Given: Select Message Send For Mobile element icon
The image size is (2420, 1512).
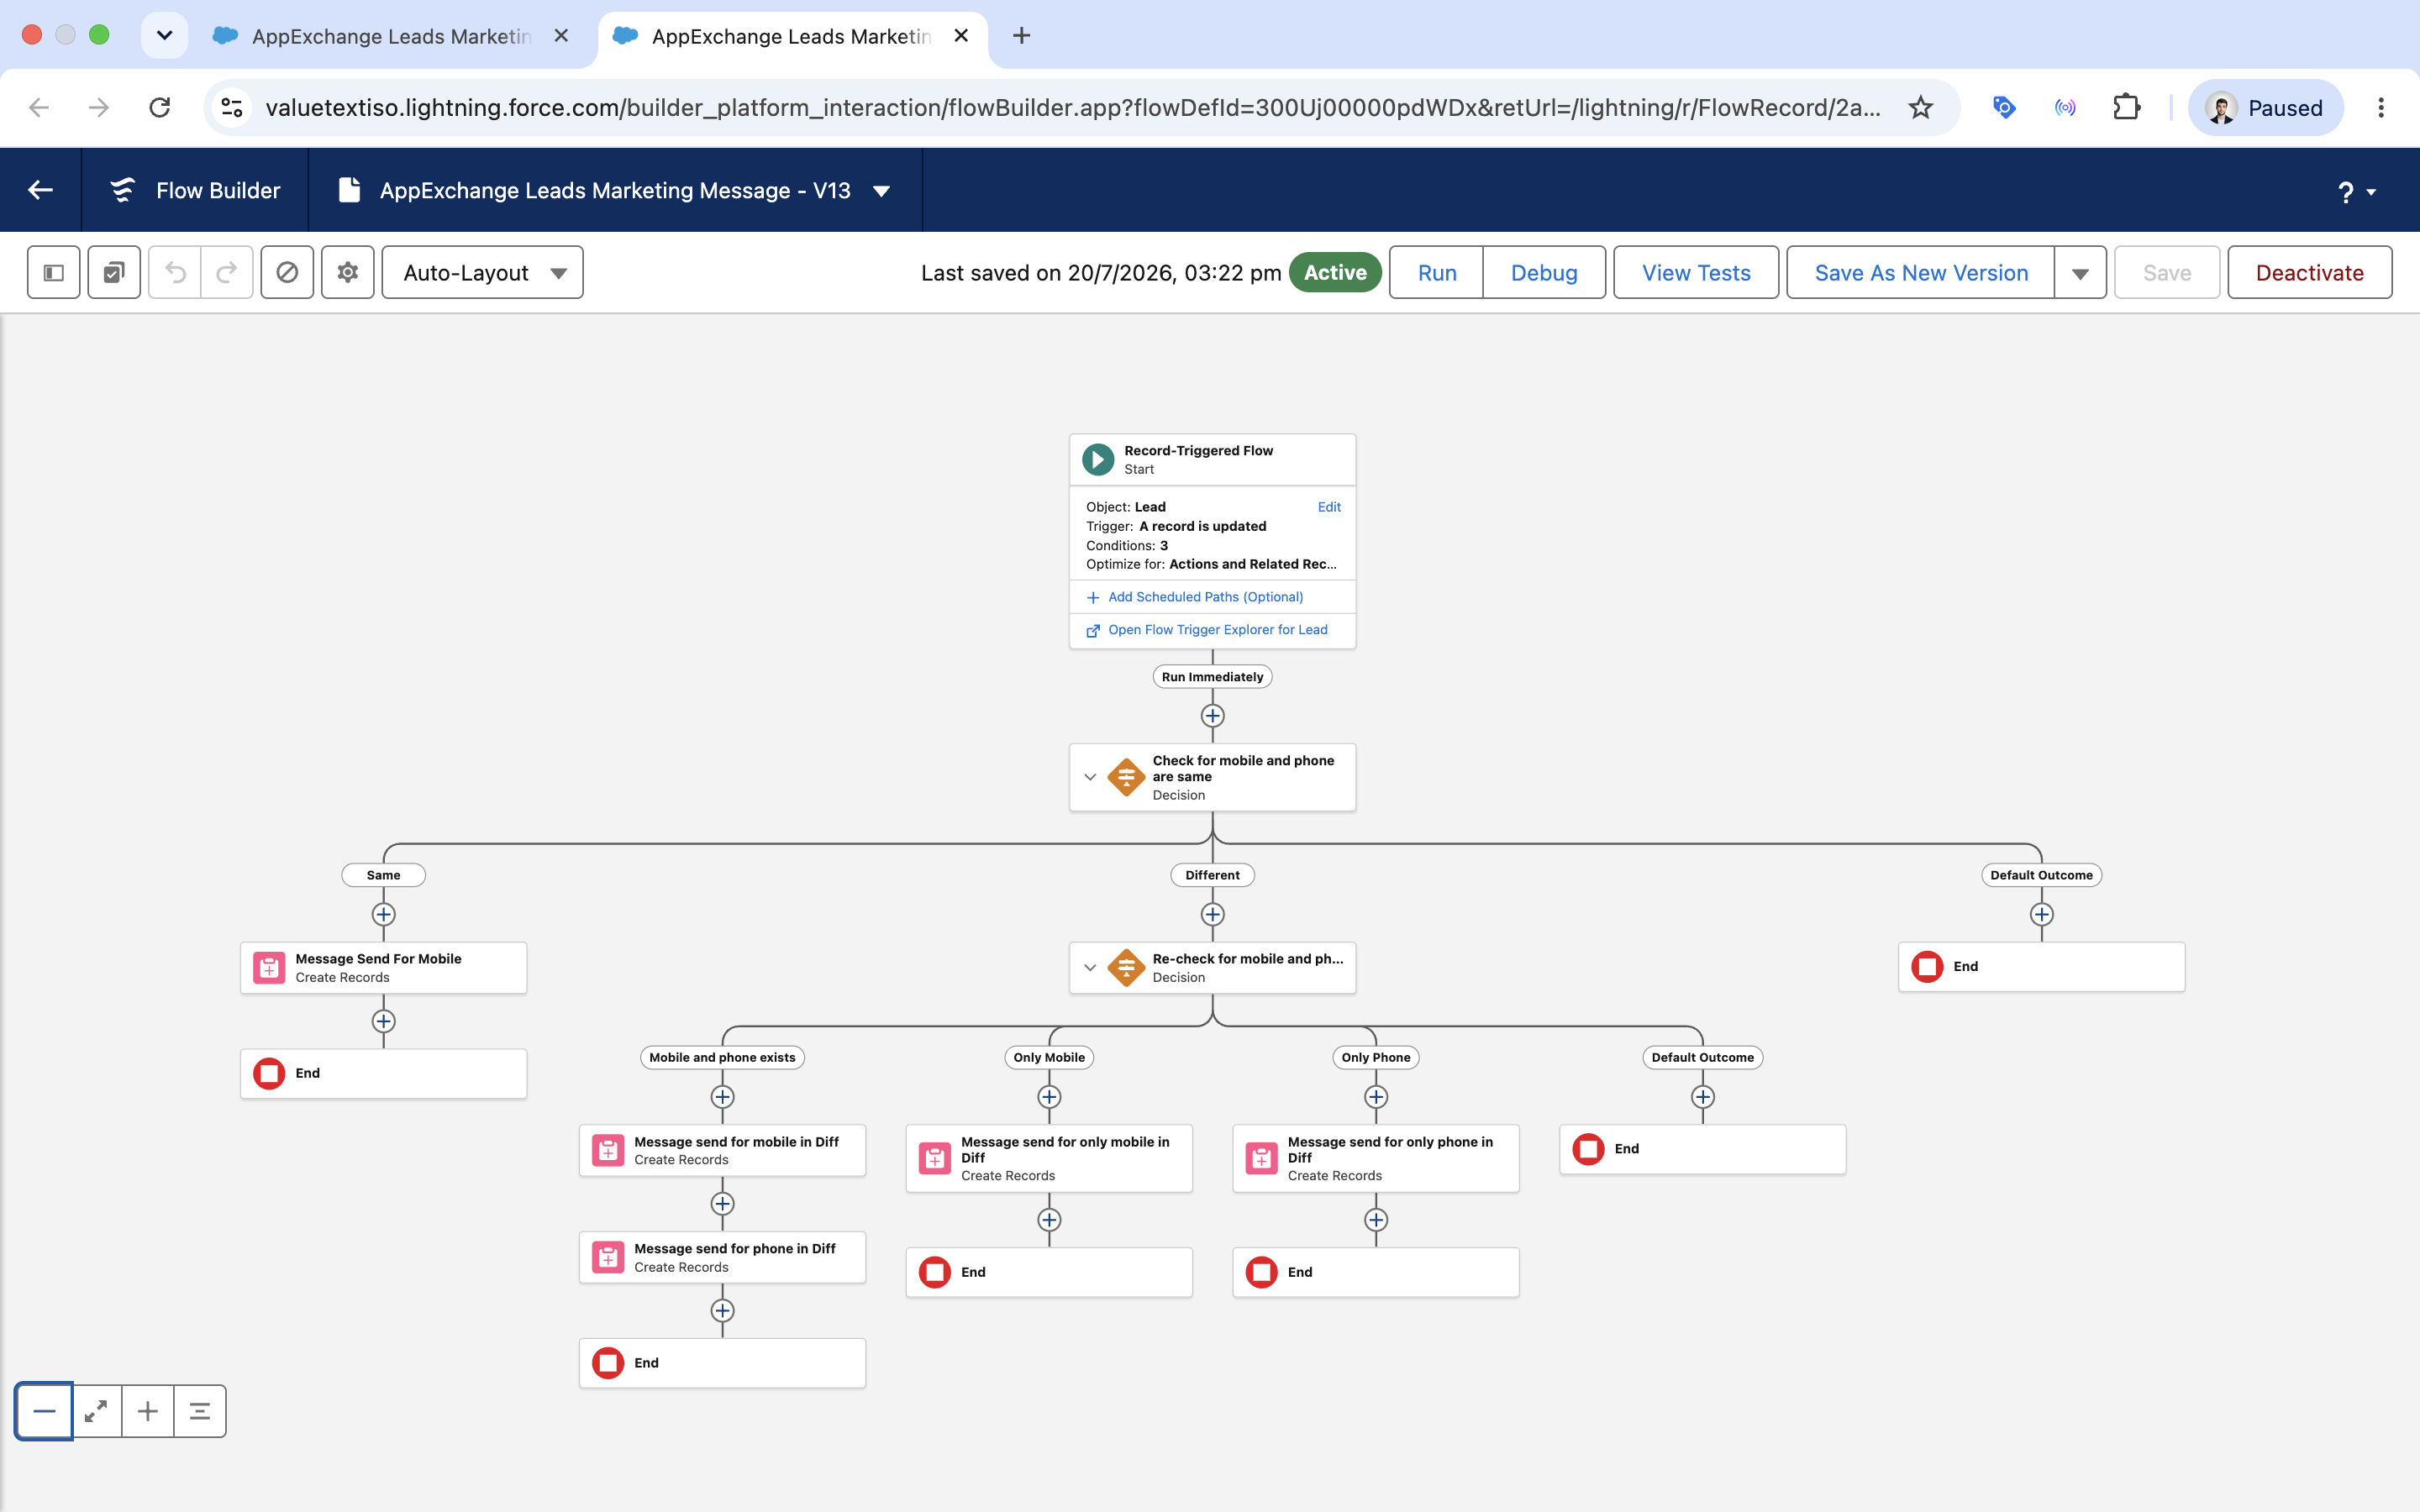Looking at the screenshot, I should 269,967.
